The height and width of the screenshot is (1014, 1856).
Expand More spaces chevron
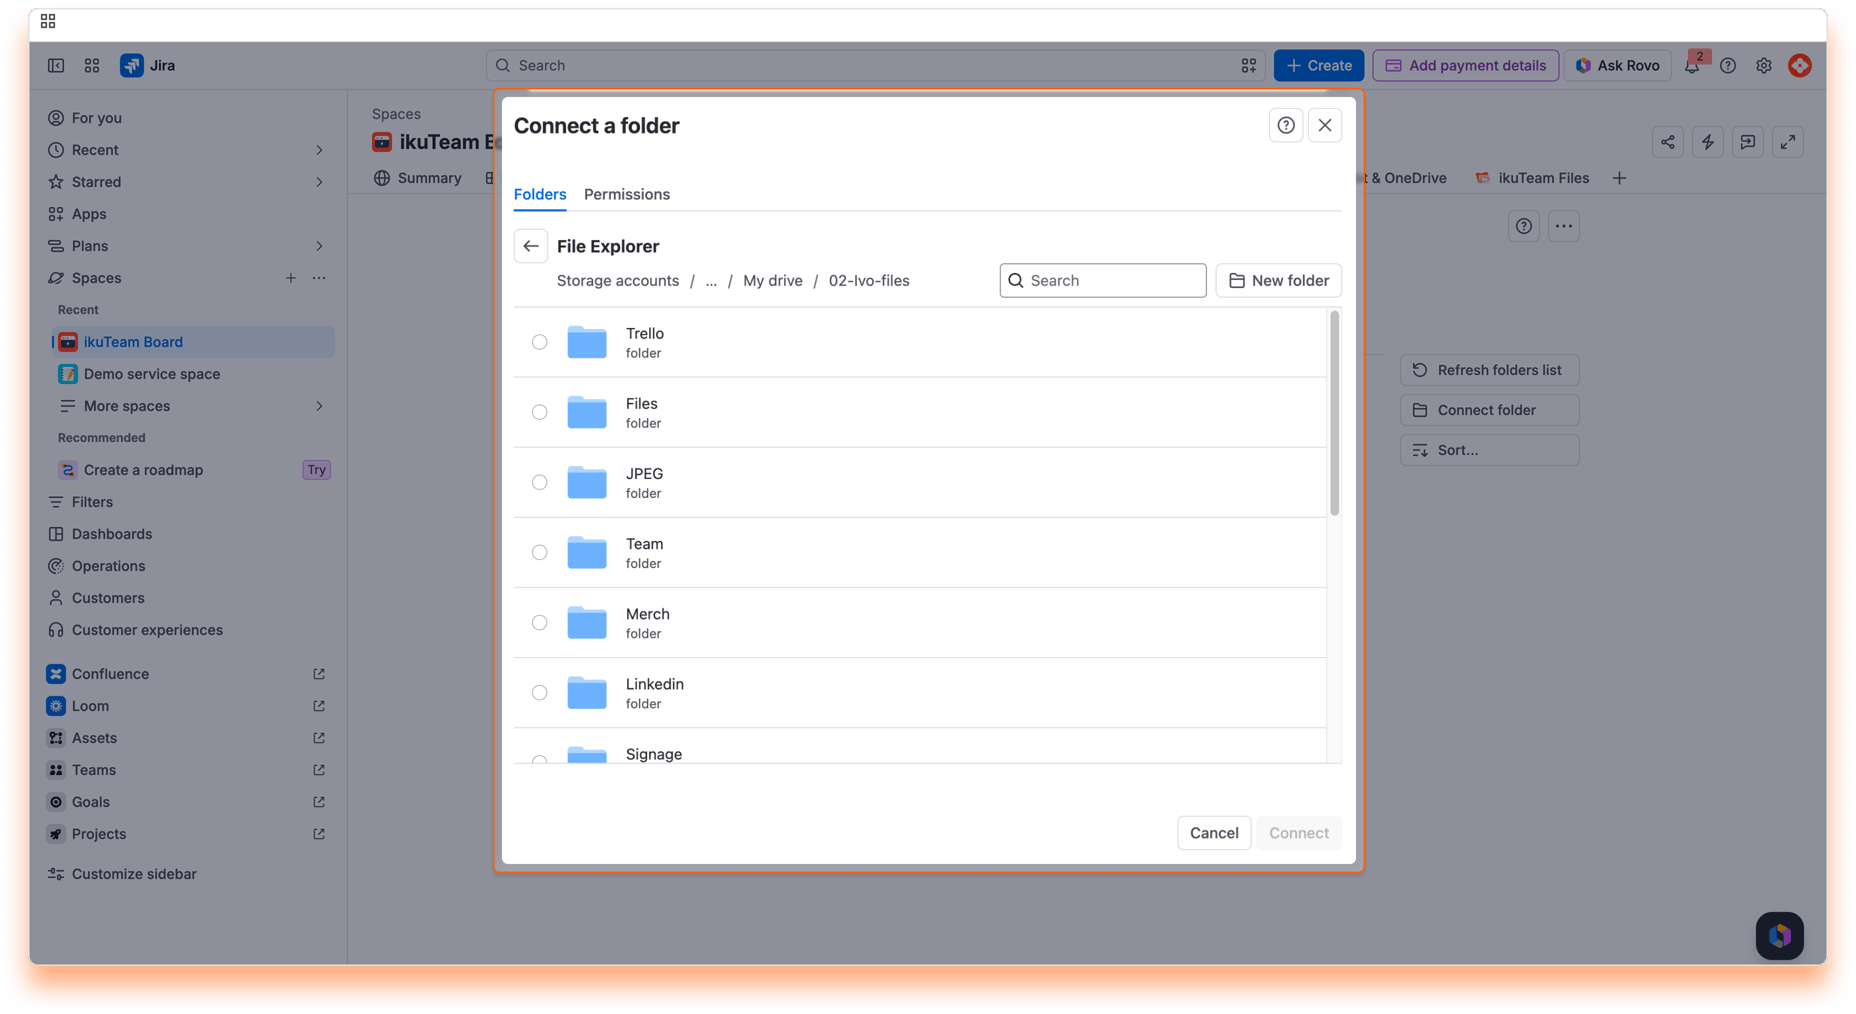(x=320, y=406)
